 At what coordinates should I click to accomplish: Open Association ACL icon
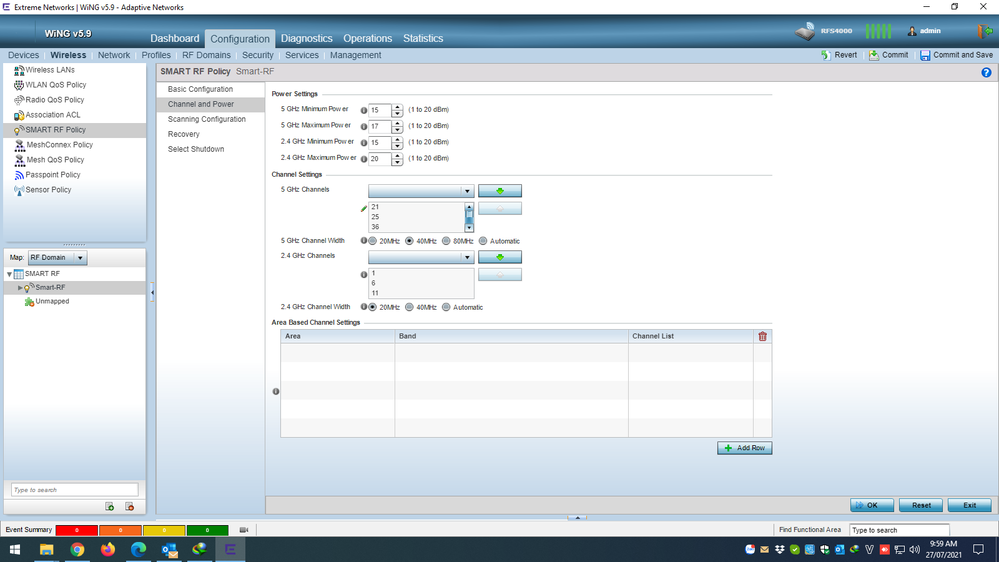pyautogui.click(x=19, y=115)
